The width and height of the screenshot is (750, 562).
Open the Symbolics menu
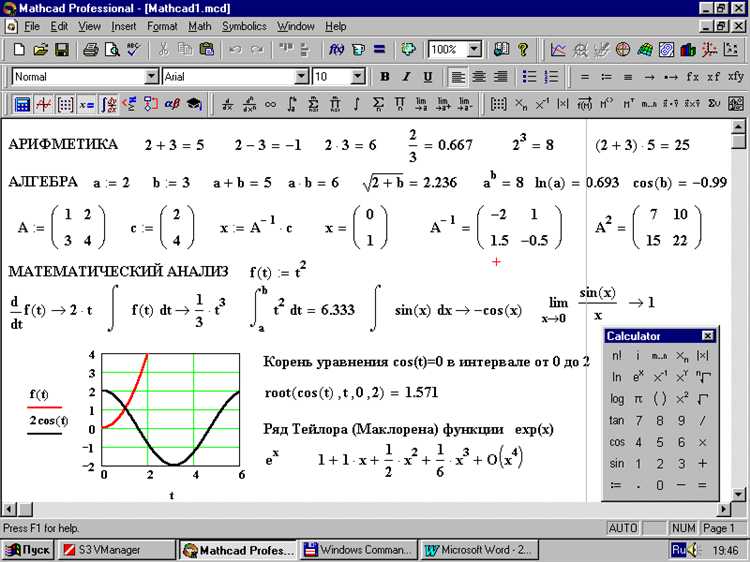click(244, 26)
